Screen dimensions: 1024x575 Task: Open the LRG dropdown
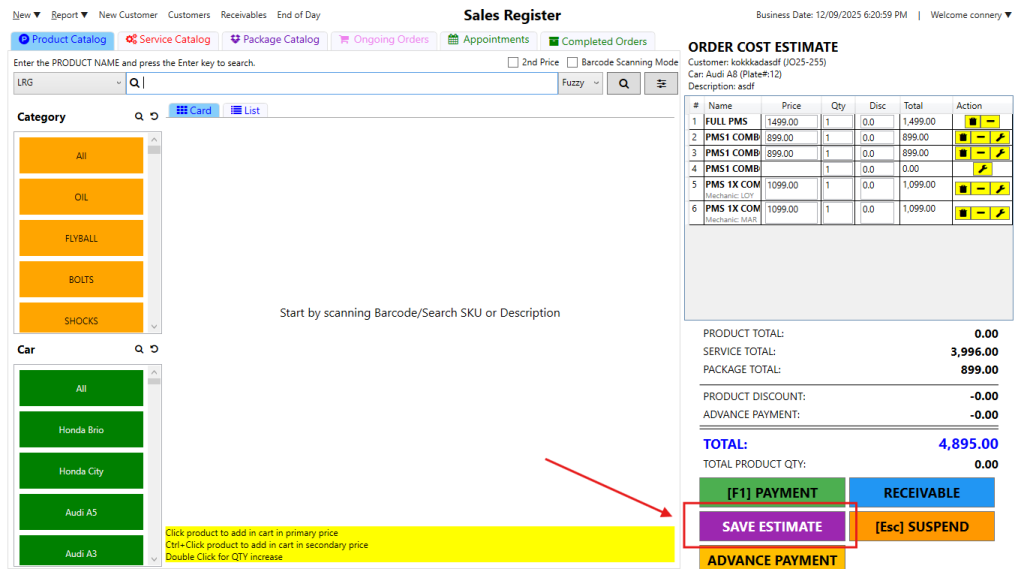click(x=69, y=84)
